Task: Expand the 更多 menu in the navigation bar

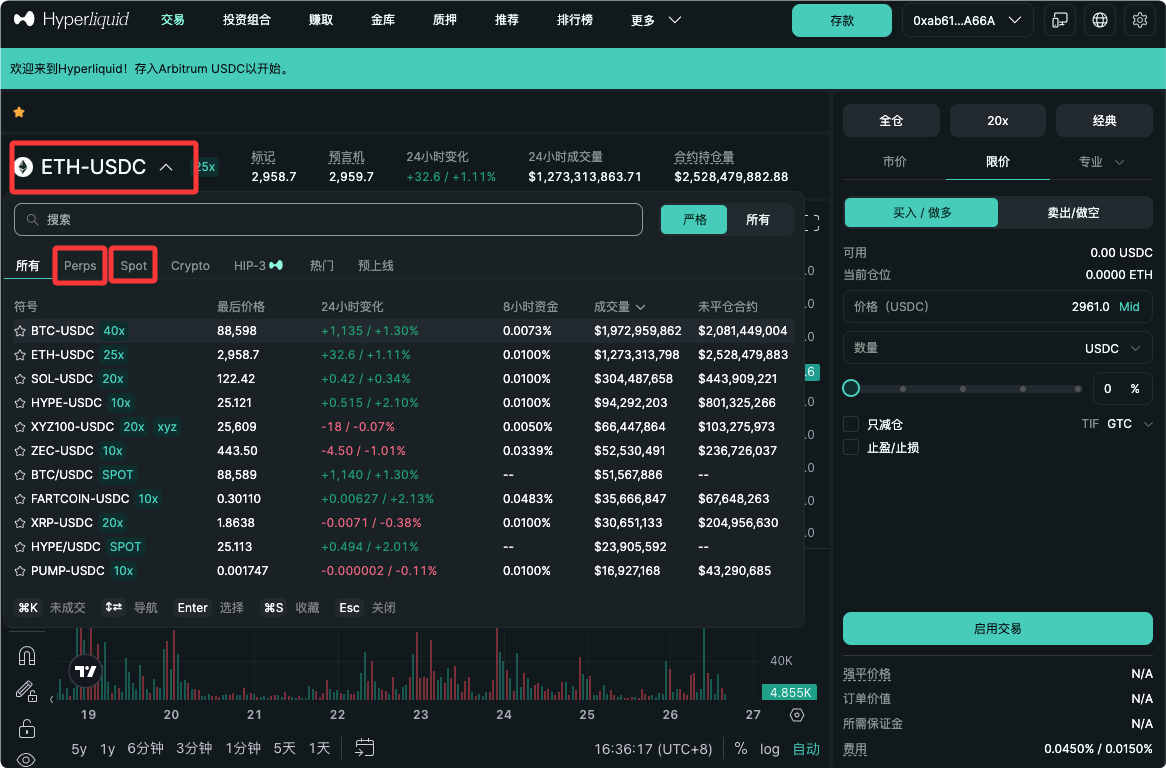Action: [655, 19]
